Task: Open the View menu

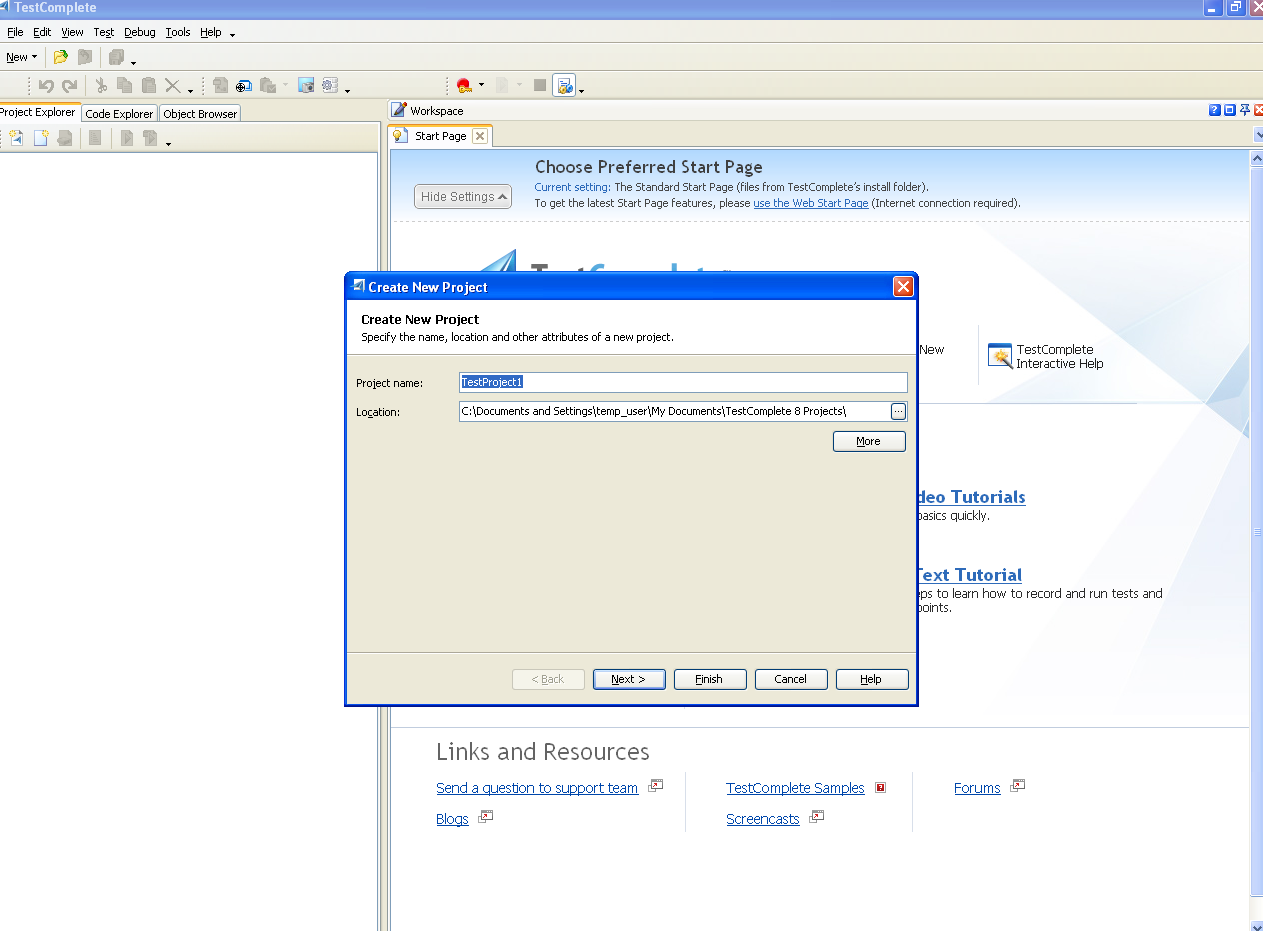Action: (72, 32)
